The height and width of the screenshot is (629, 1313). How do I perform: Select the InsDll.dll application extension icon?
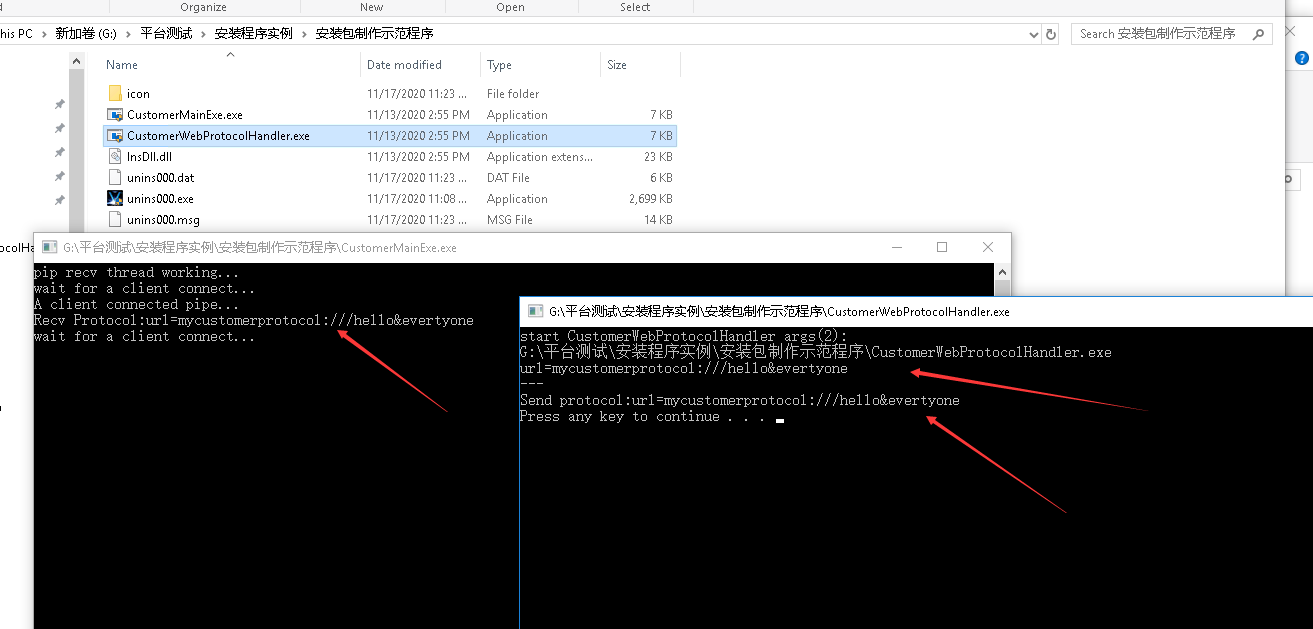(x=115, y=156)
